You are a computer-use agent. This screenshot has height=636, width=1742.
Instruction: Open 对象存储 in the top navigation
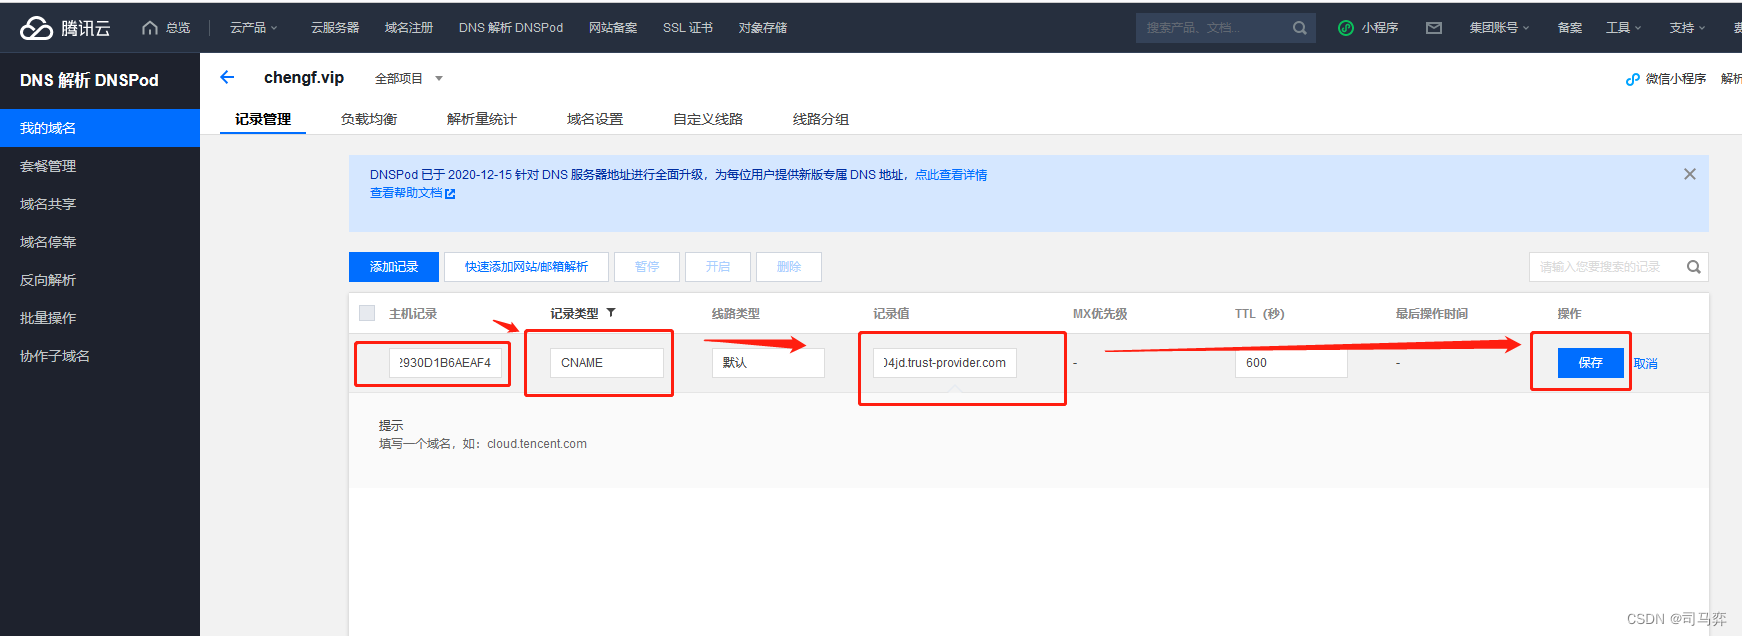[x=762, y=28]
